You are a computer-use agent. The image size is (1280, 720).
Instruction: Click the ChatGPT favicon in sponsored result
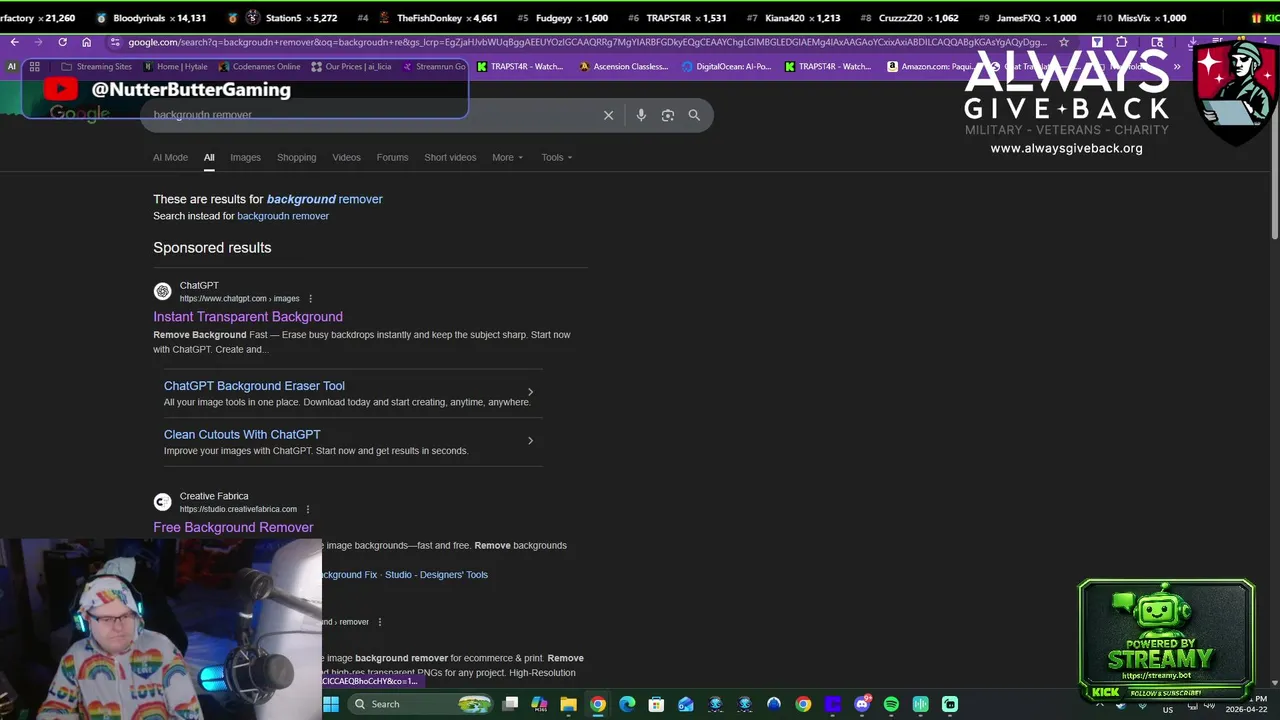click(x=162, y=291)
